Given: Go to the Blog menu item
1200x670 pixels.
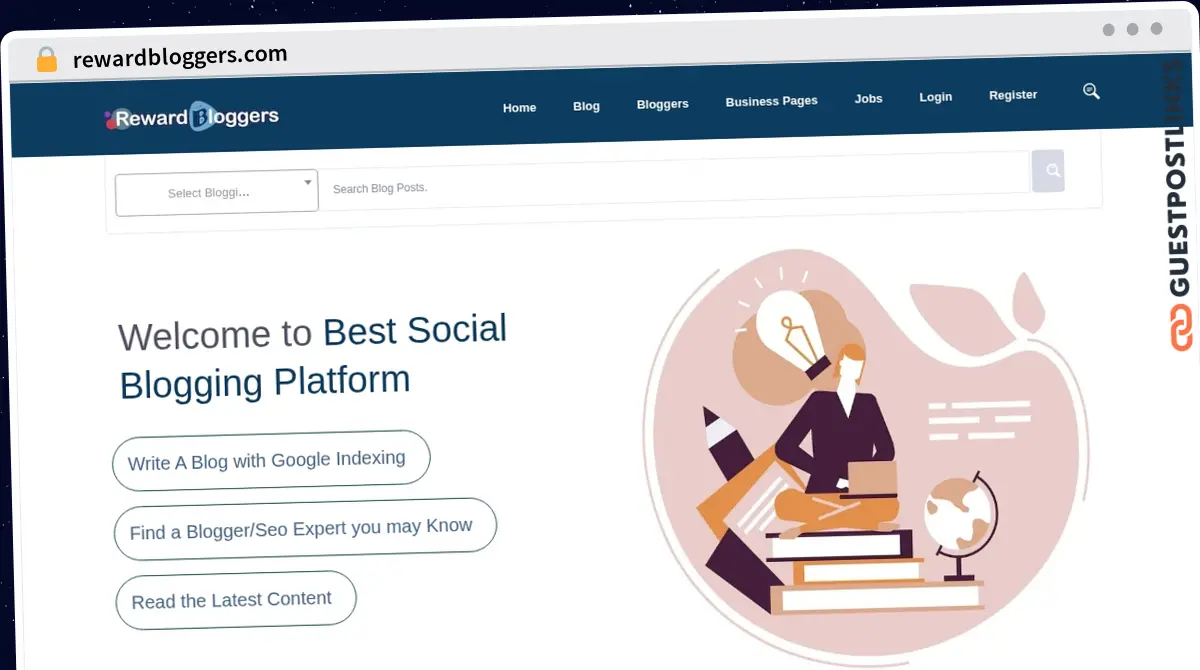Looking at the screenshot, I should pos(586,106).
